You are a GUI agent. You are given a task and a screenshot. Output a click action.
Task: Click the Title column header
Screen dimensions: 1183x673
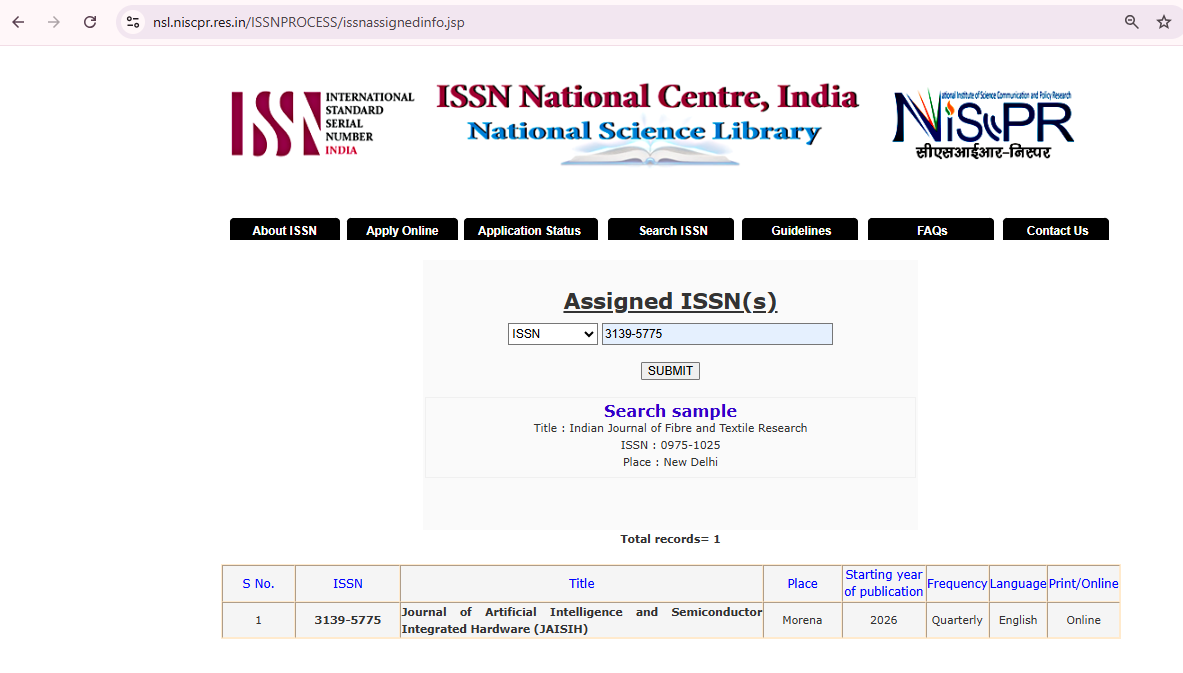point(582,583)
